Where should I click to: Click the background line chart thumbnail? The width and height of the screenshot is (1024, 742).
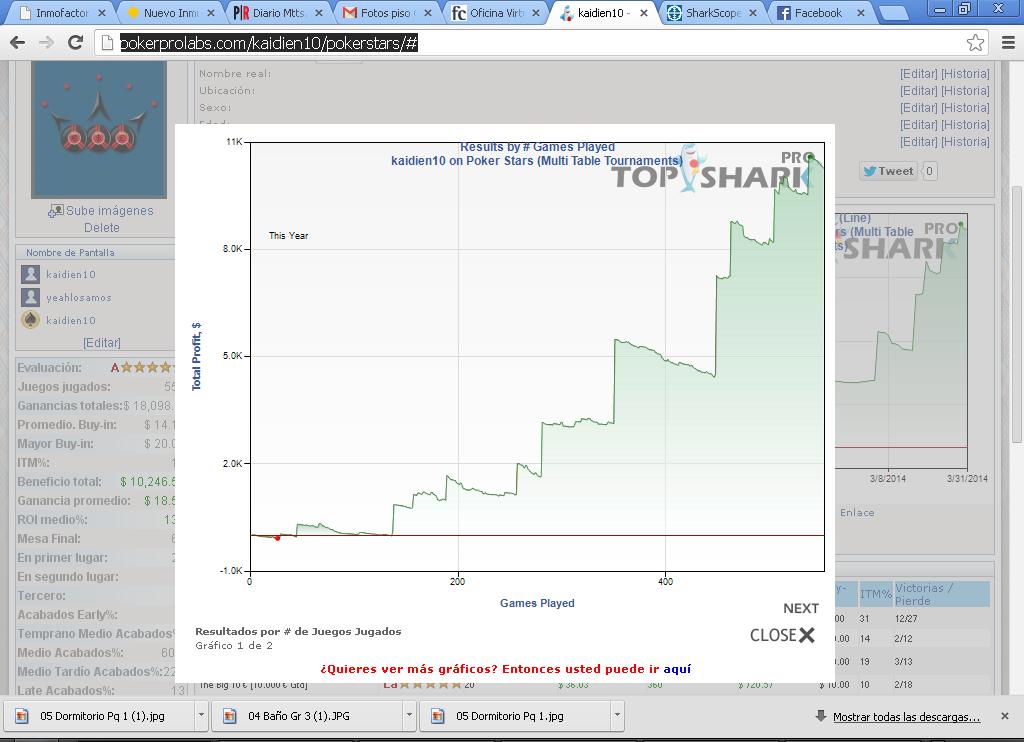[901, 340]
